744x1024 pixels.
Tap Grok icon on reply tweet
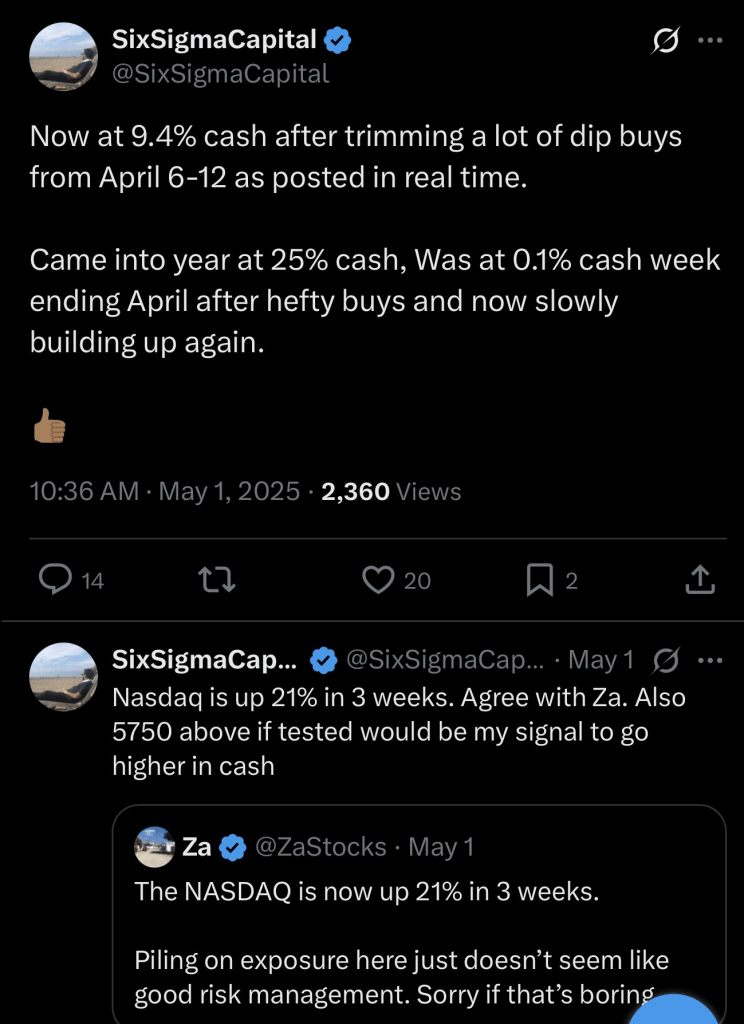coord(665,660)
